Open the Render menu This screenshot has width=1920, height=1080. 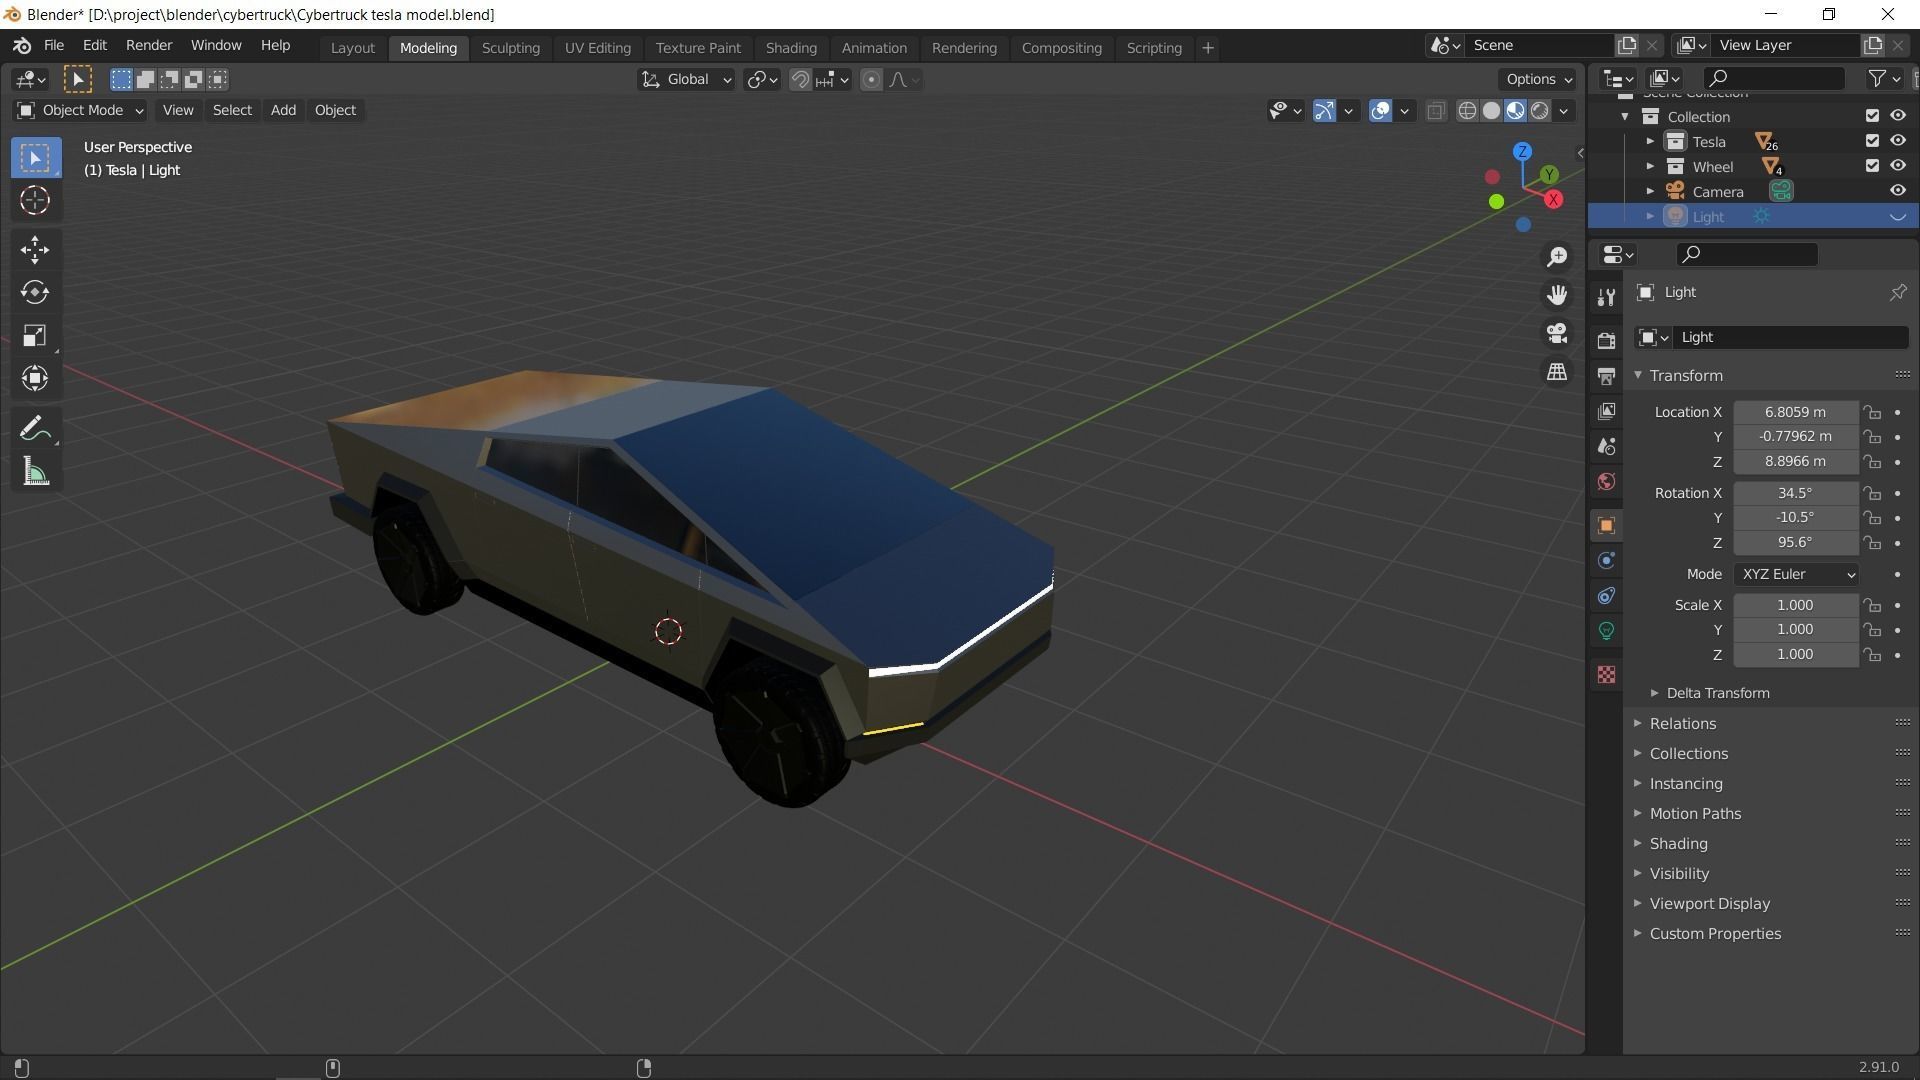[149, 46]
